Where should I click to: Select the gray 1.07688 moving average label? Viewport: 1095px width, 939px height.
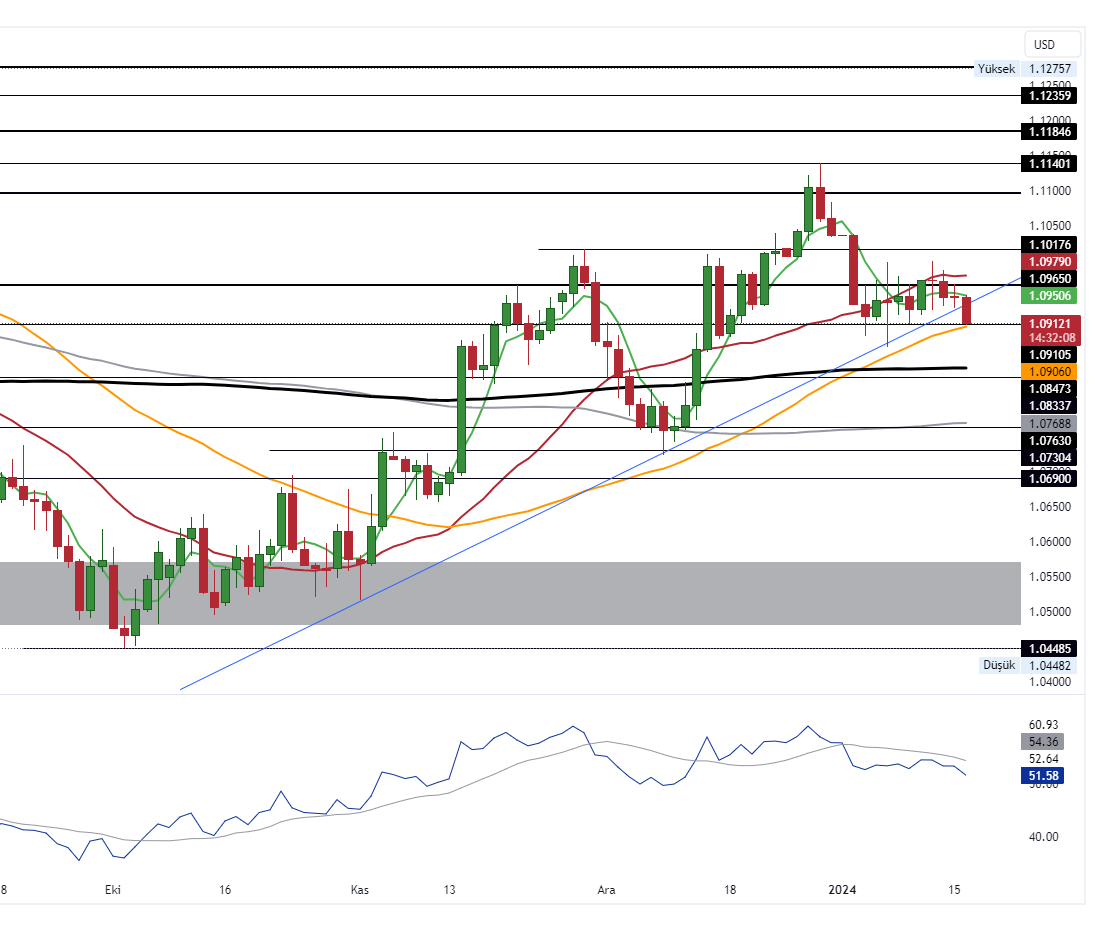(x=1049, y=423)
